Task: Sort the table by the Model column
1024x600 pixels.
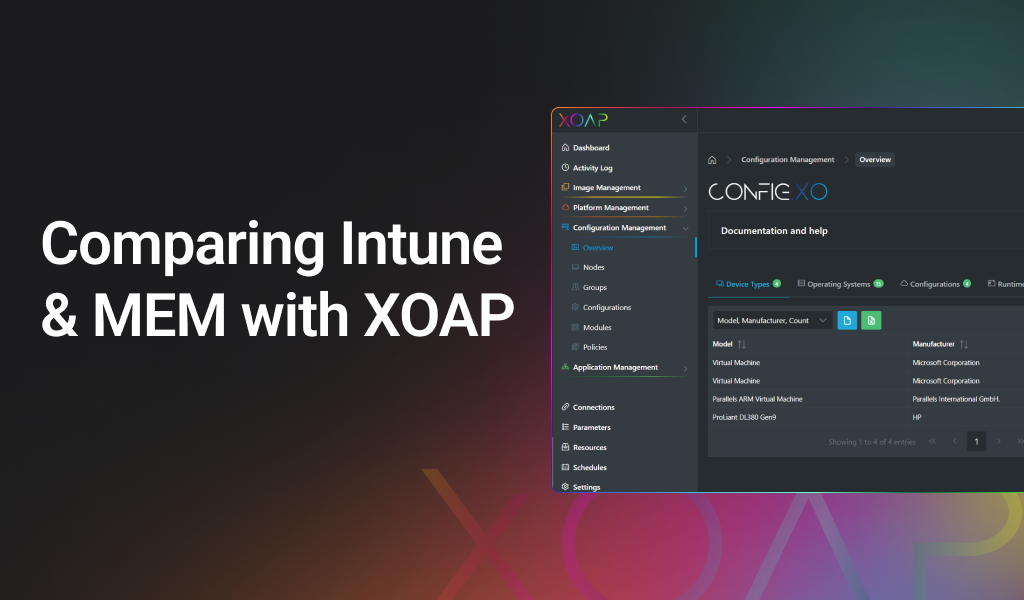Action: [x=741, y=344]
